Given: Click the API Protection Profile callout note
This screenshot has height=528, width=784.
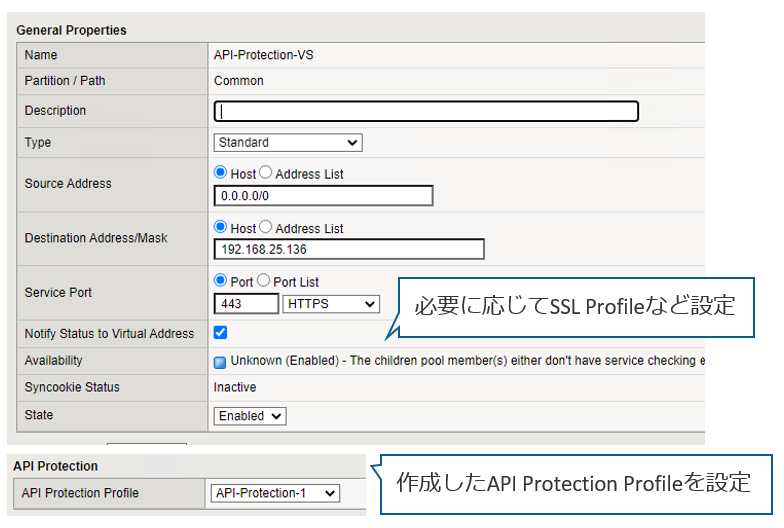Looking at the screenshot, I should (573, 482).
